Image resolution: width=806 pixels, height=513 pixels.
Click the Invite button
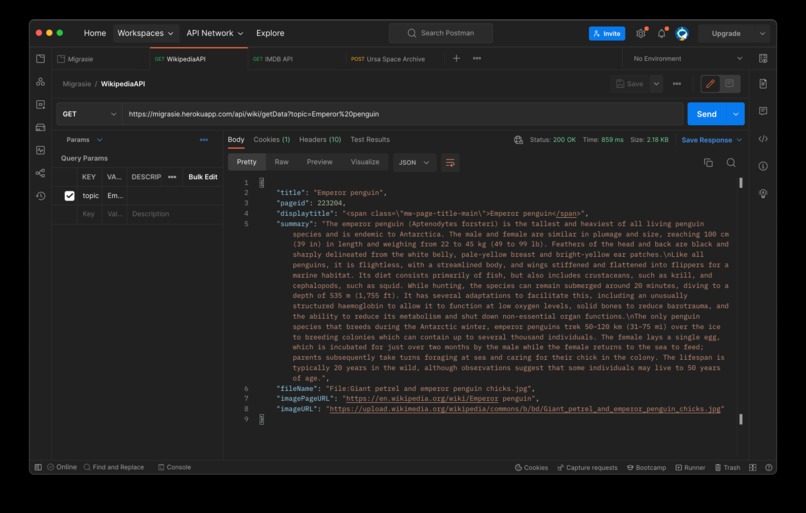pos(607,33)
